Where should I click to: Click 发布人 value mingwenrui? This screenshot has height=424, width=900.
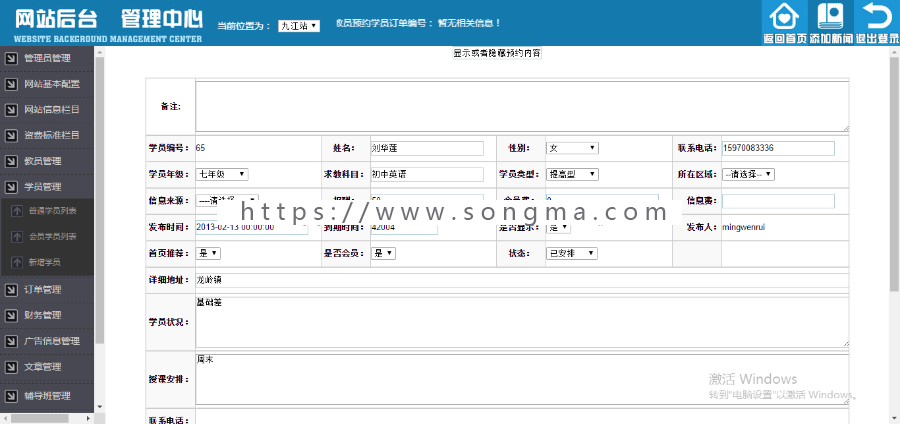[x=743, y=227]
